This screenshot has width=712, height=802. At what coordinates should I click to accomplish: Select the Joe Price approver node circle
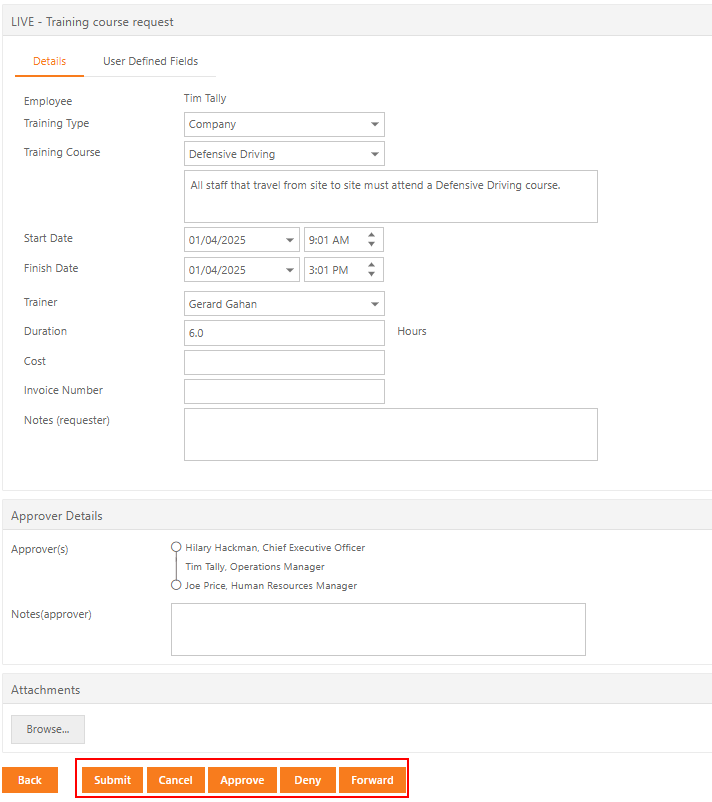click(x=176, y=585)
